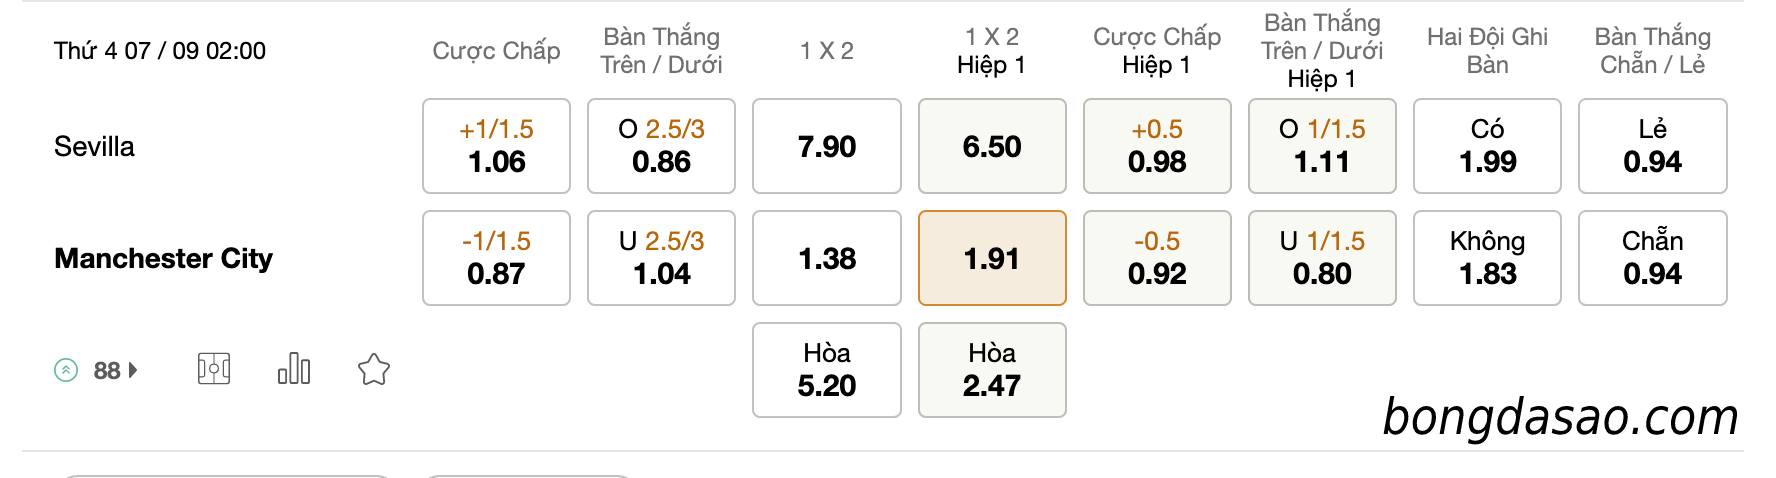Screen dimensions: 1776x478
Task: Select full-time draw Hòa 5.20
Action: point(827,370)
